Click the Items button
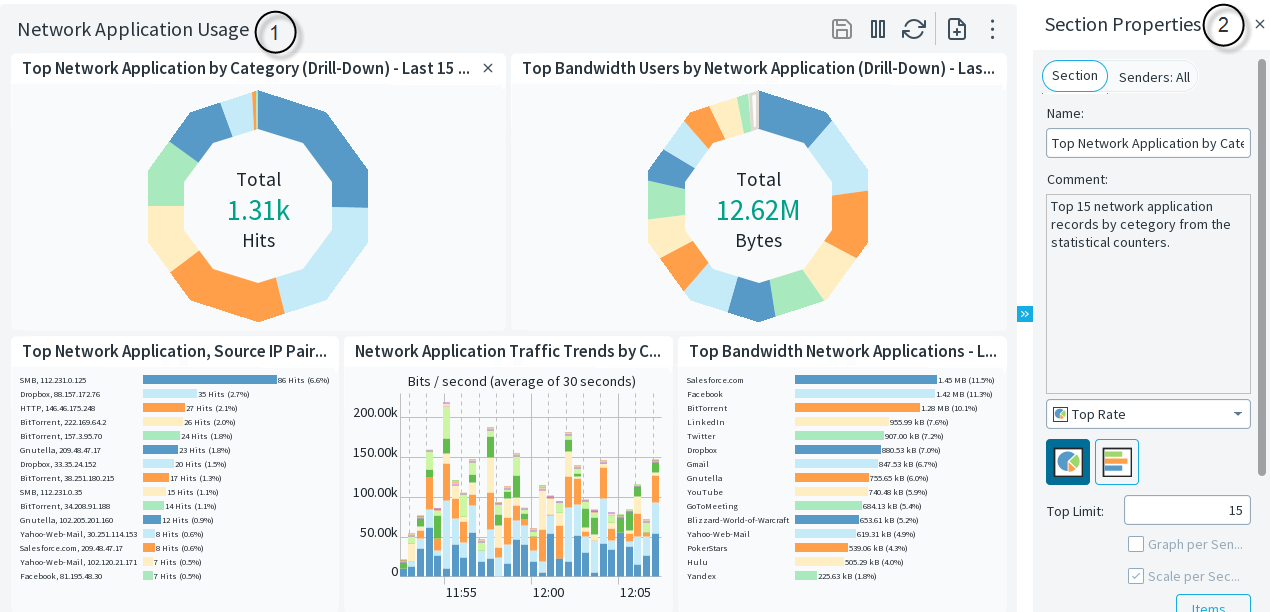This screenshot has width=1270, height=612. pyautogui.click(x=1213, y=605)
